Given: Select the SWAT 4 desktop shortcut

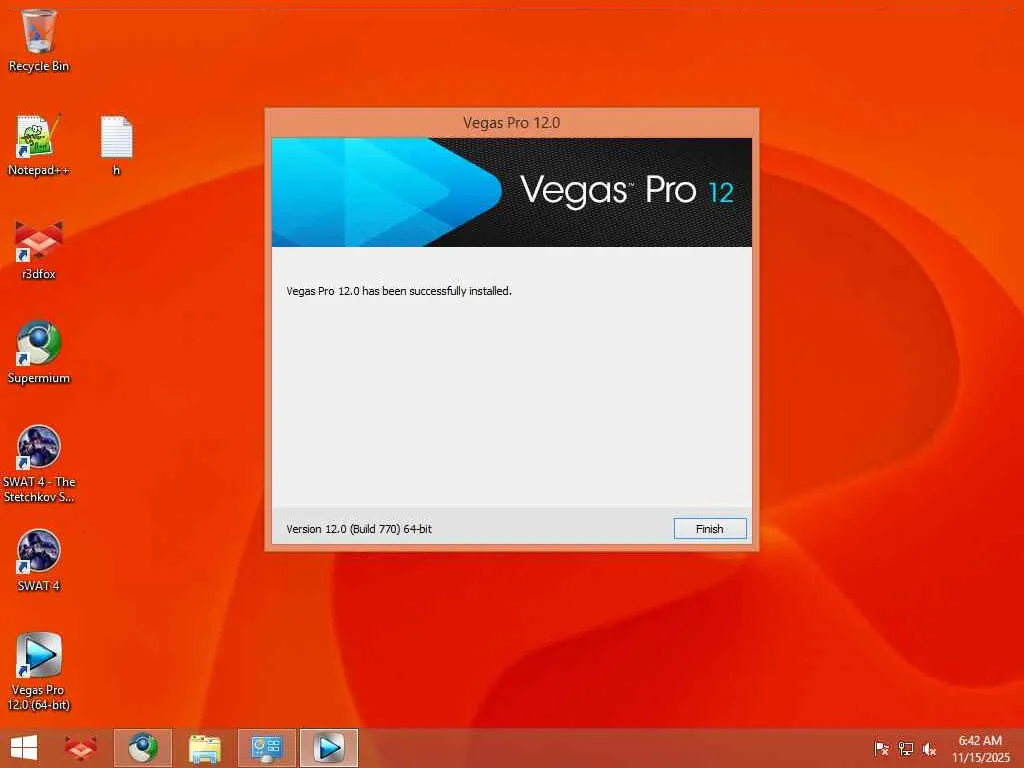Looking at the screenshot, I should pyautogui.click(x=39, y=561).
